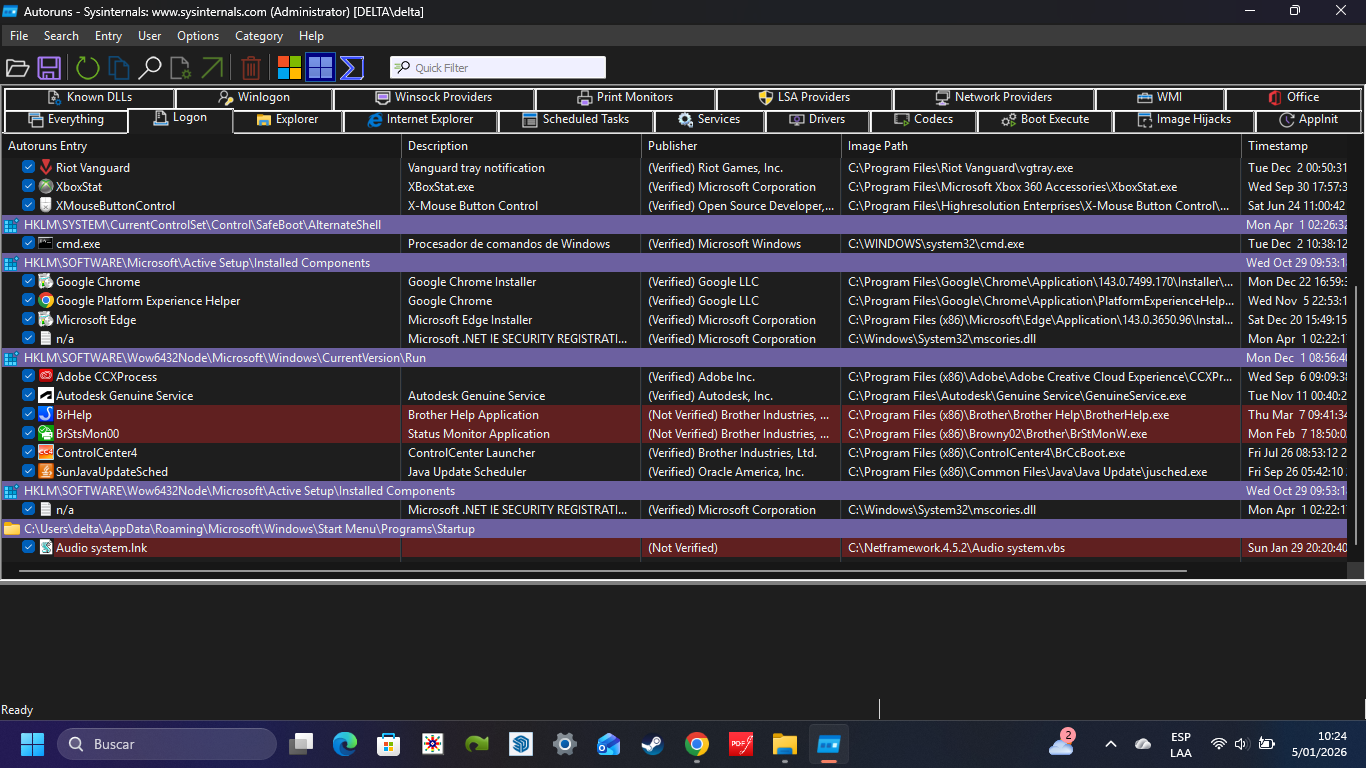Image resolution: width=1366 pixels, height=768 pixels.
Task: Disable the XboxStat autorun entry
Action: (x=29, y=187)
